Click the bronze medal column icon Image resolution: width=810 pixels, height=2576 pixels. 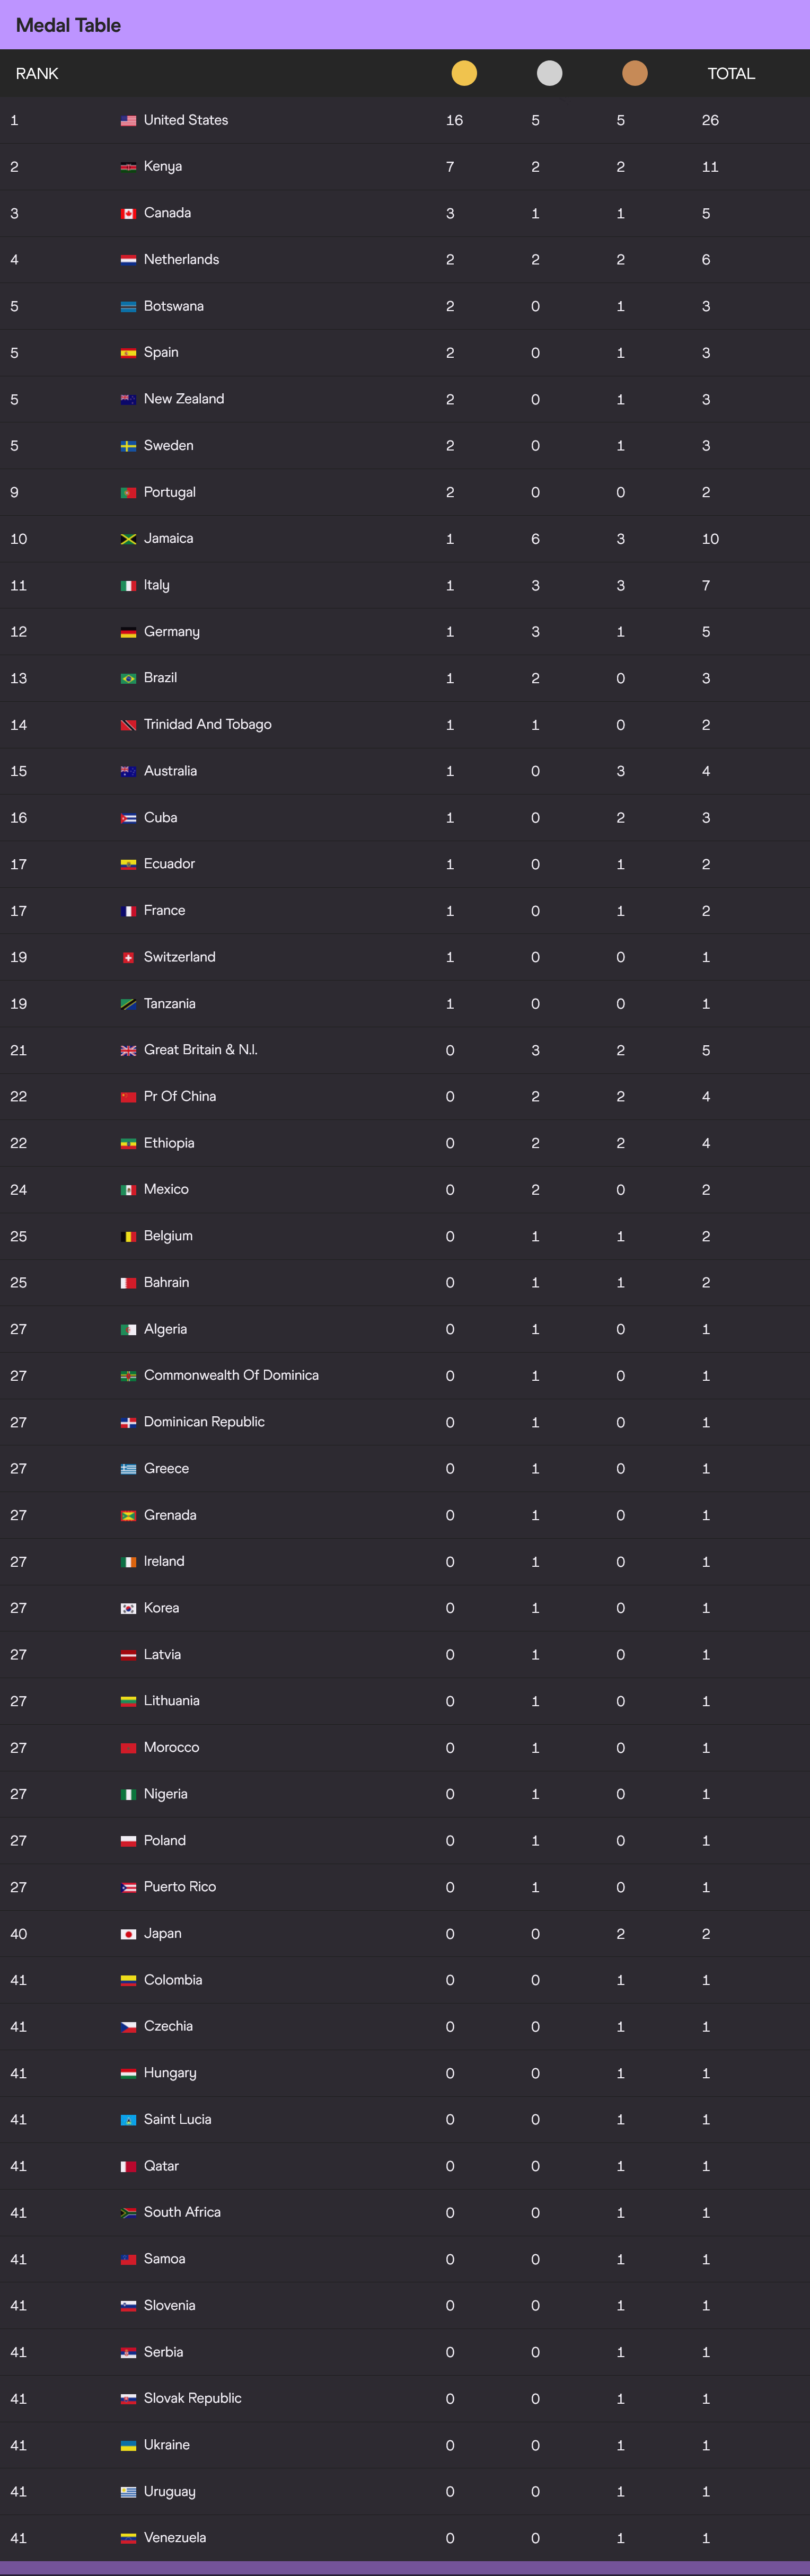click(635, 73)
